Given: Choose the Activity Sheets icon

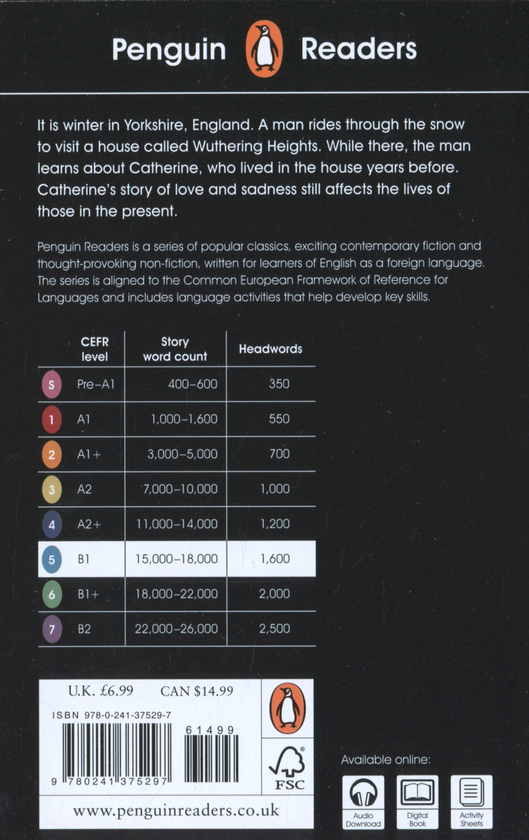Looking at the screenshot, I should [471, 802].
